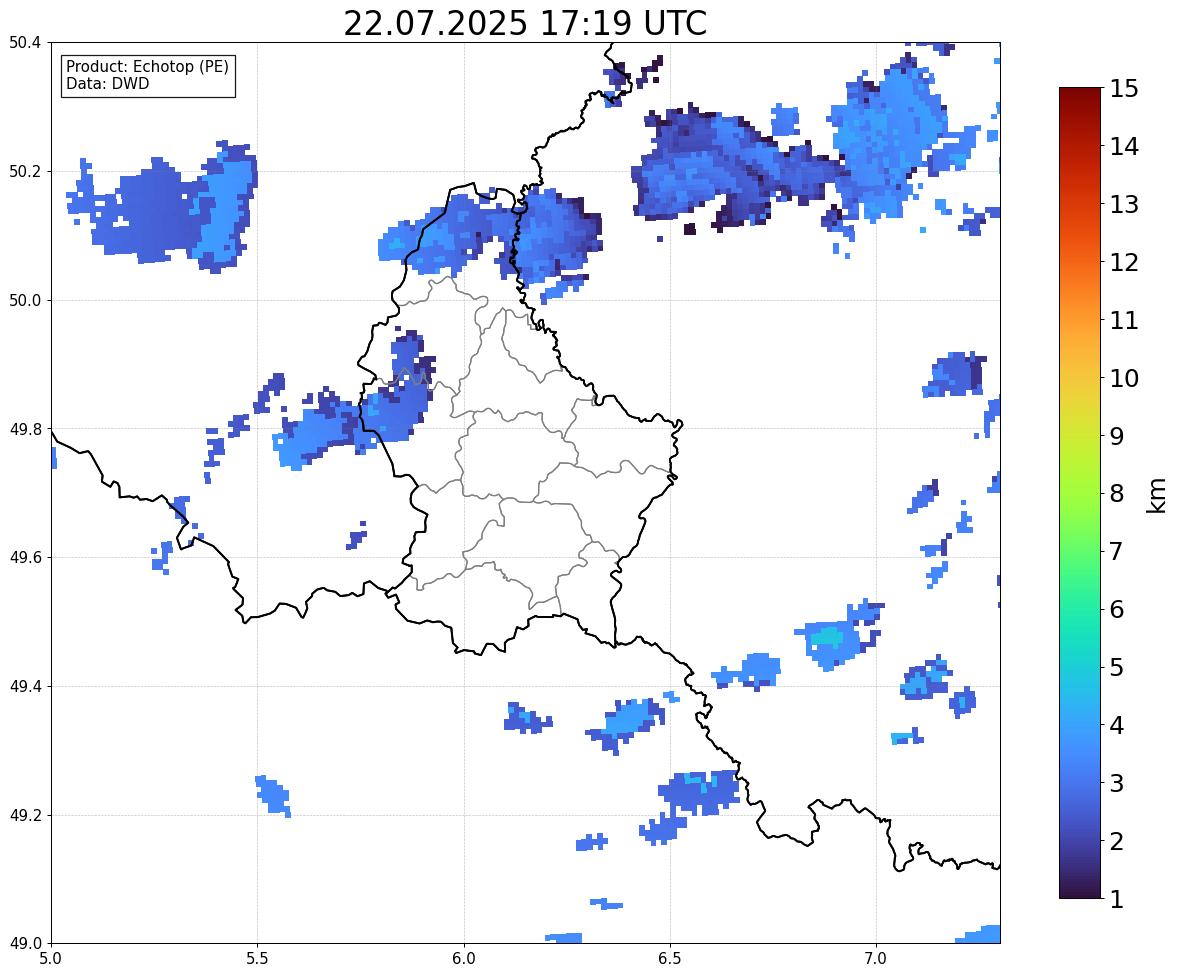The width and height of the screenshot is (1178, 976).
Task: Click the colorbar tick label 7
Action: [1116, 551]
